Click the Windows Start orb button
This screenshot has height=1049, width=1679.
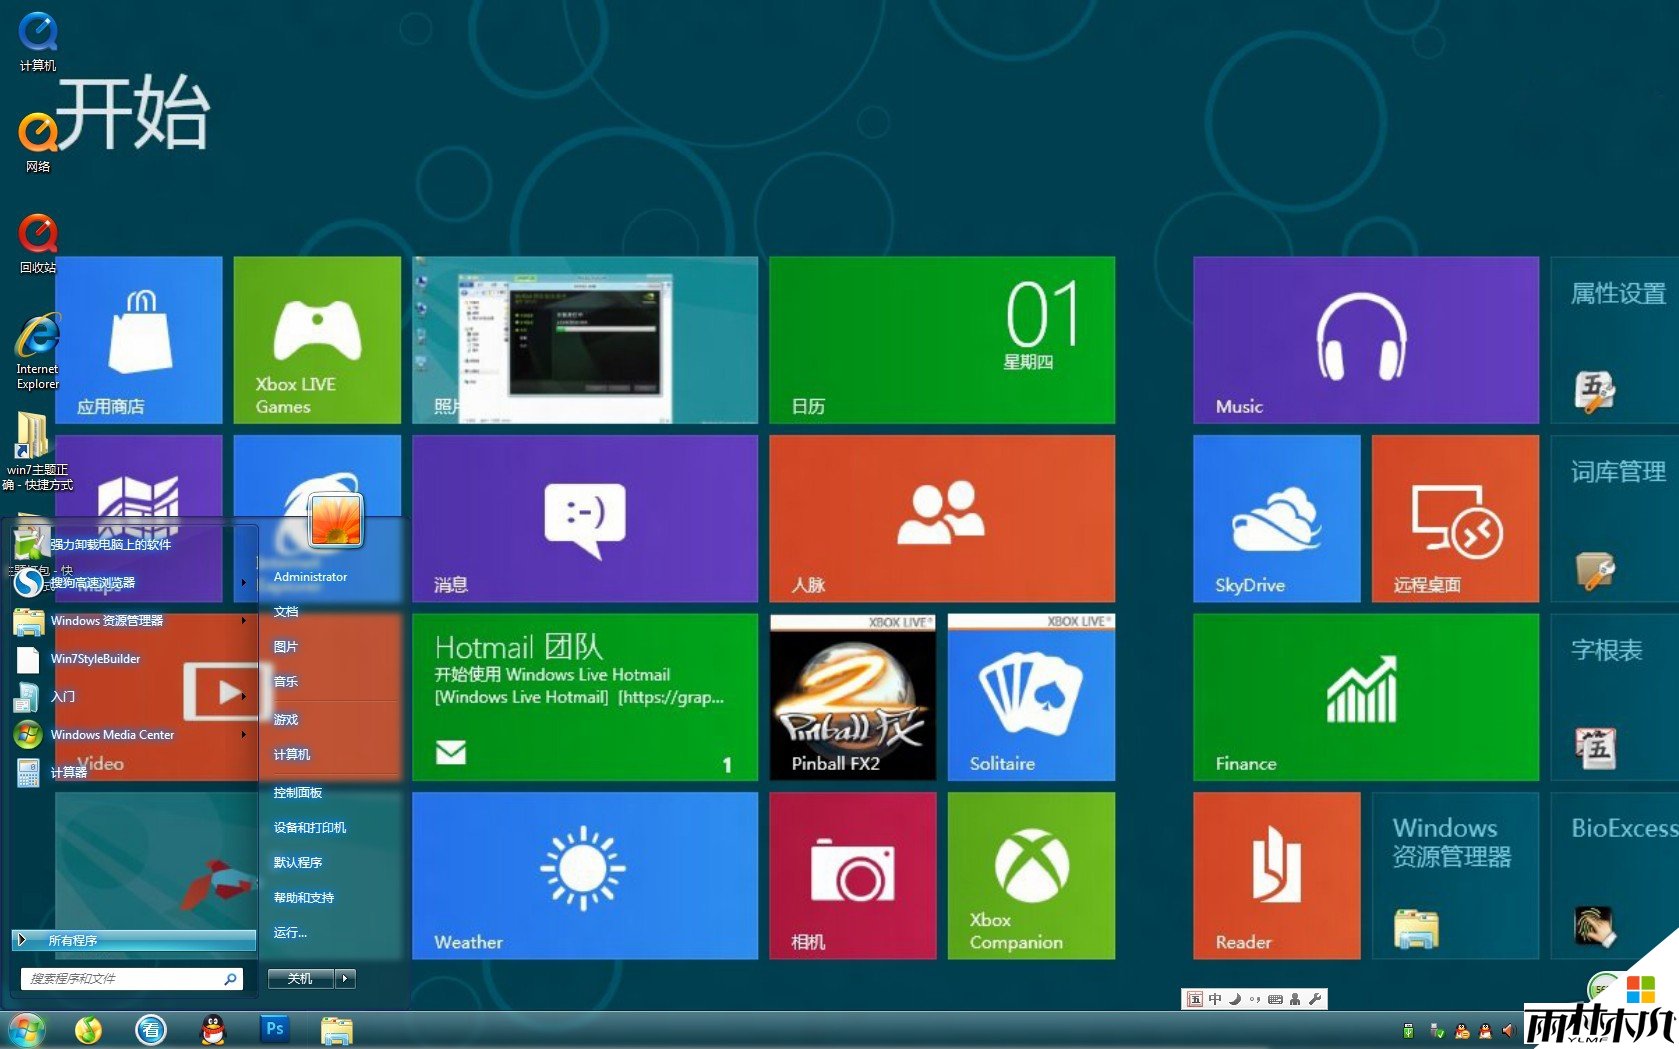pos(27,1029)
